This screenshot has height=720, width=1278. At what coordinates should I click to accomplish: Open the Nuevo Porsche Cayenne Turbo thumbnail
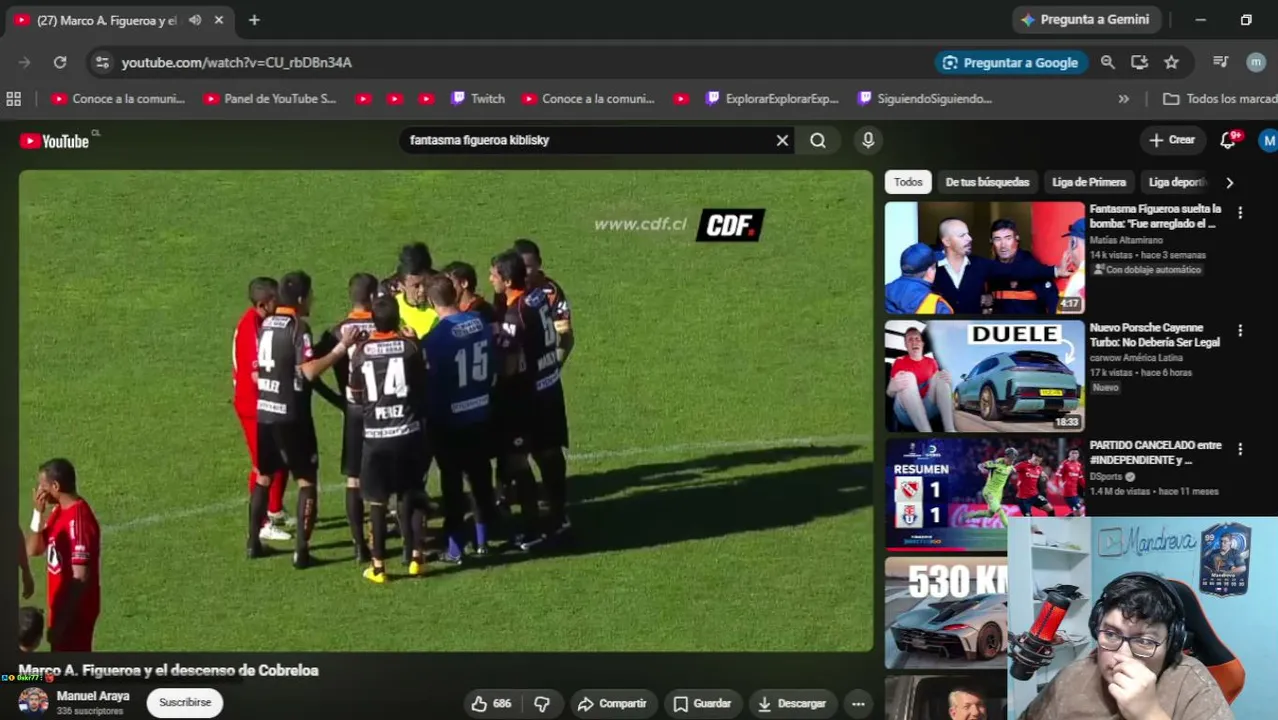(x=984, y=376)
